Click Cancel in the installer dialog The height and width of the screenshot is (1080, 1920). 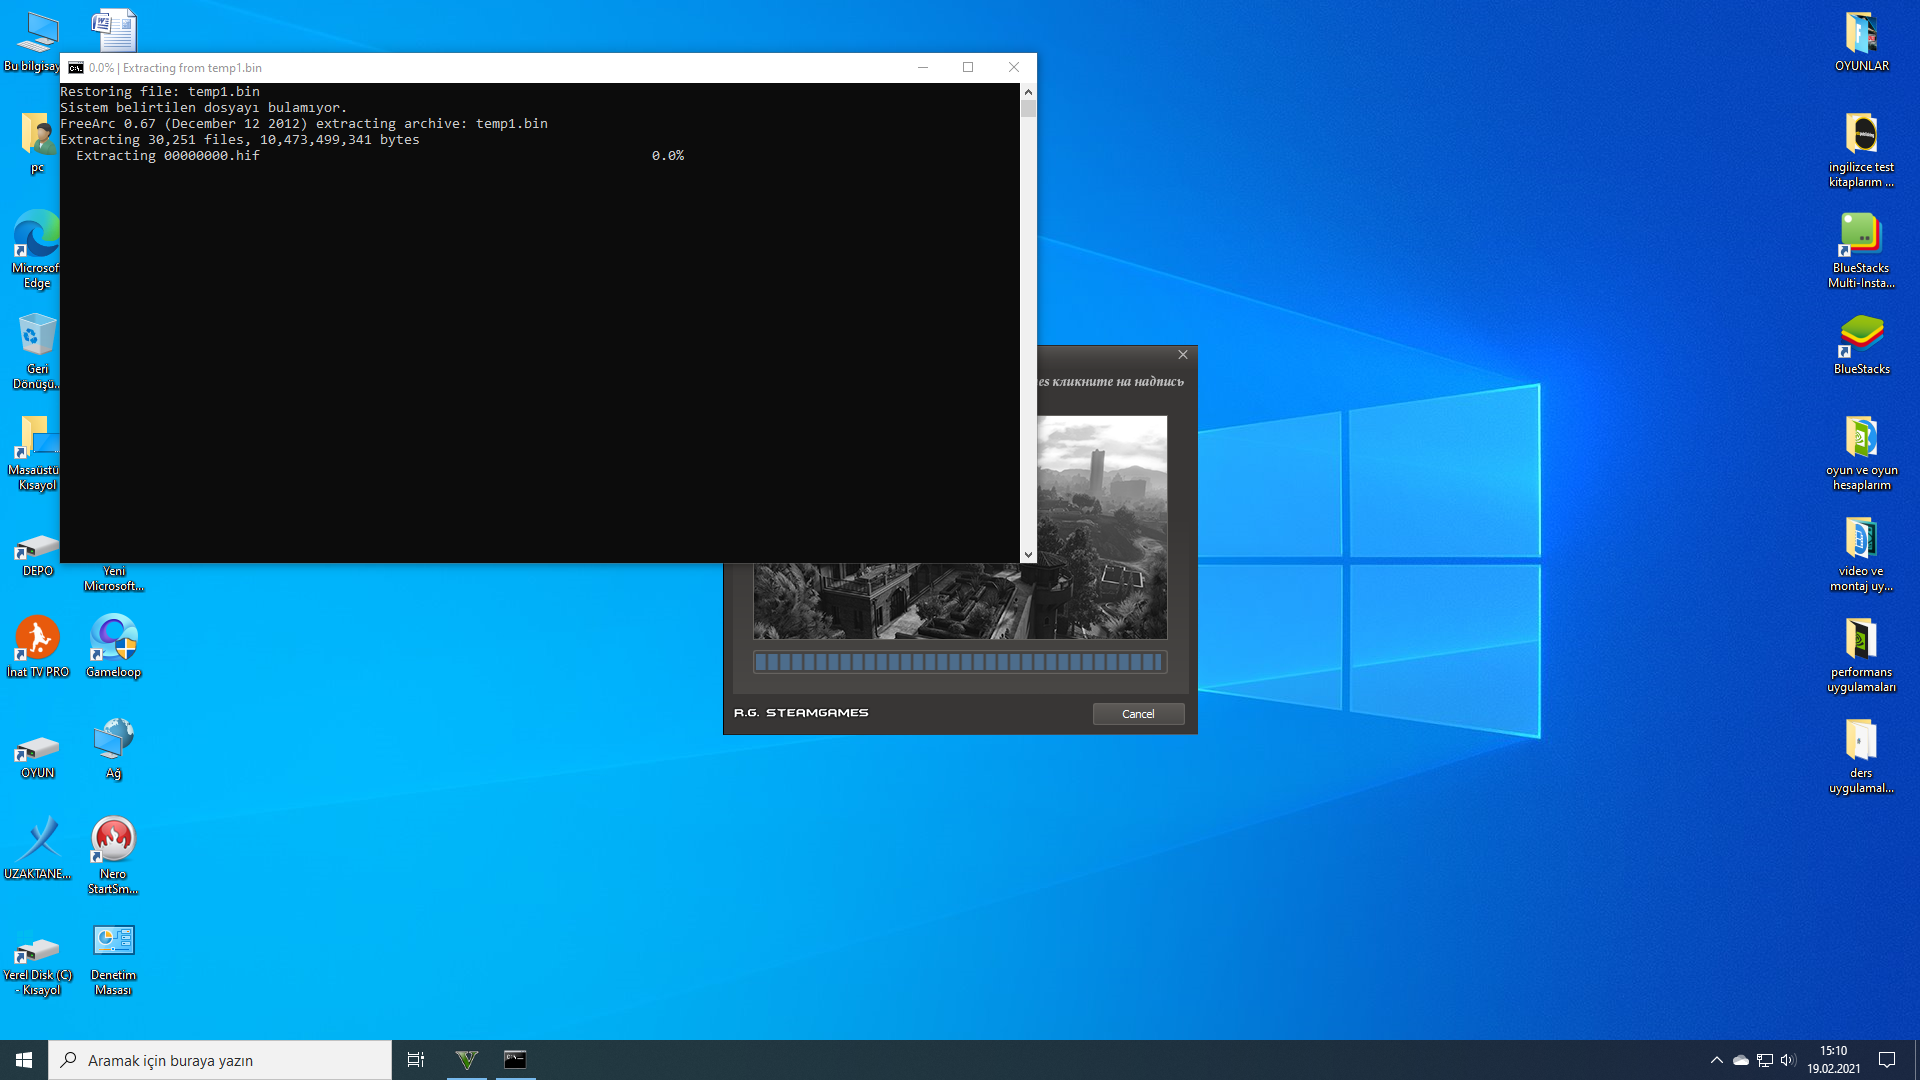pos(1138,714)
